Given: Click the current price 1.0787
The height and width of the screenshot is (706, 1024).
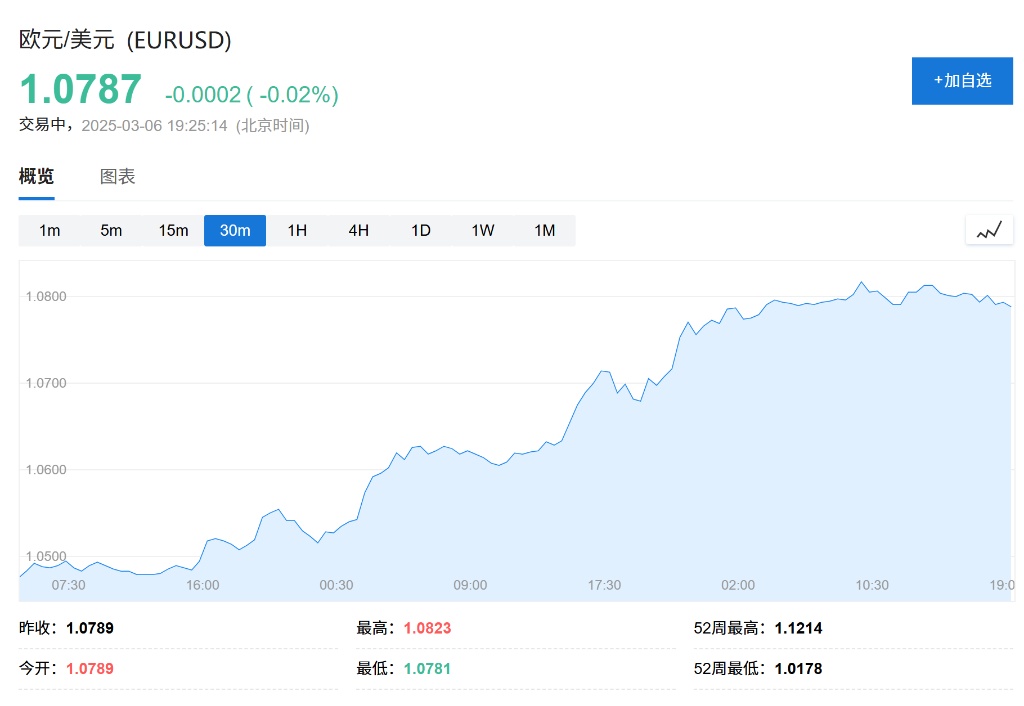Looking at the screenshot, I should click(x=81, y=90).
